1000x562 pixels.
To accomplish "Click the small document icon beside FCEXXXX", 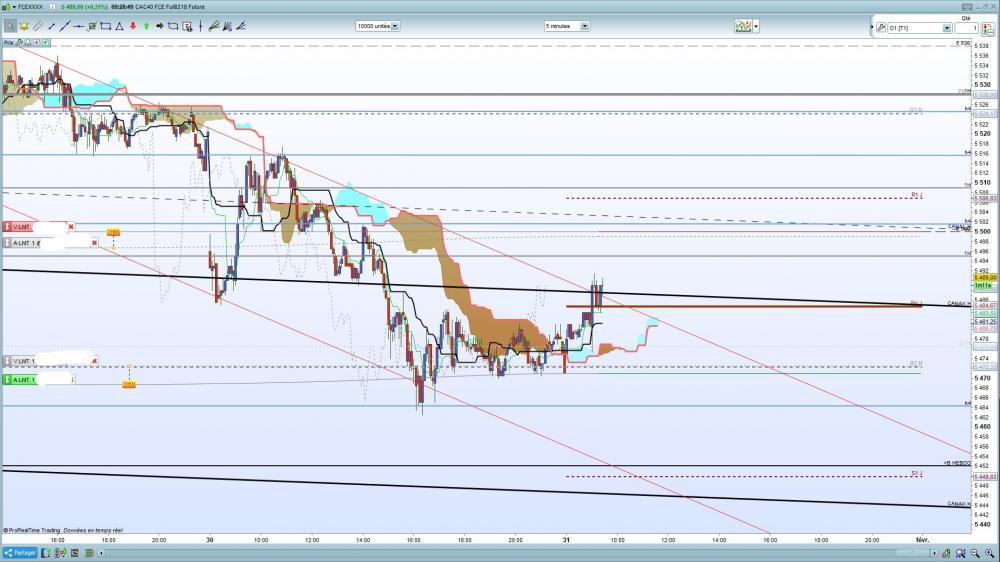I will 52,7.
